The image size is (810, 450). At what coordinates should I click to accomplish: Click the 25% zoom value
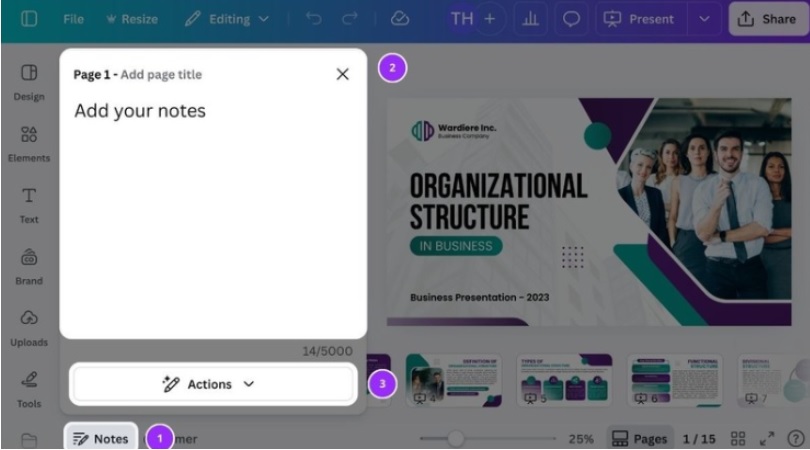[581, 439]
